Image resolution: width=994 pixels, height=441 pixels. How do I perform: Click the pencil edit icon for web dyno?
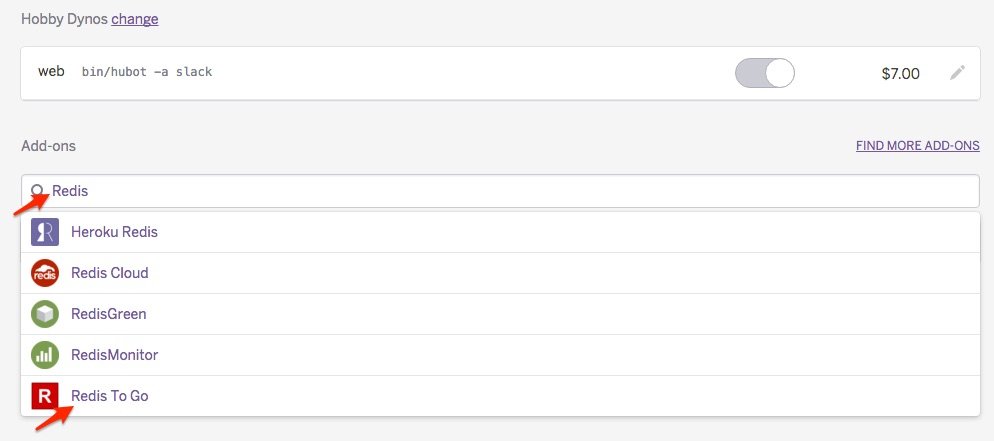click(x=957, y=73)
